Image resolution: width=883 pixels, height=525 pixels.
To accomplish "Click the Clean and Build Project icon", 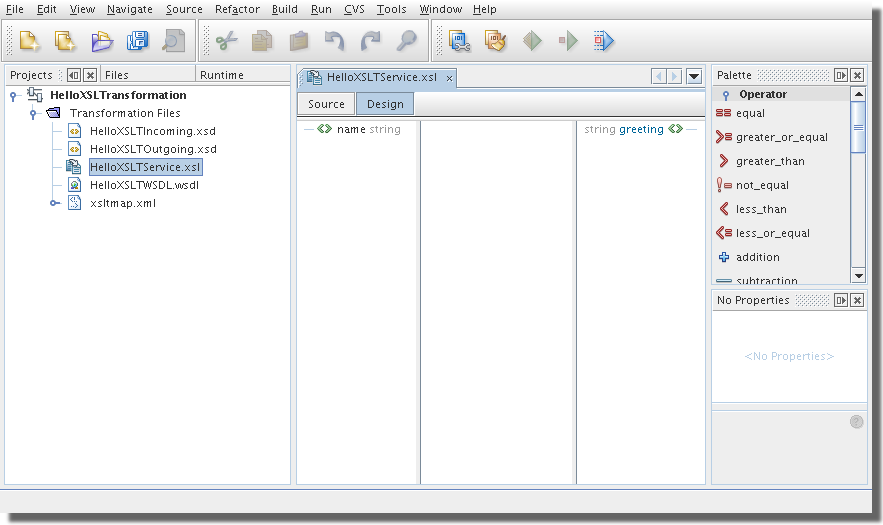I will tap(496, 41).
